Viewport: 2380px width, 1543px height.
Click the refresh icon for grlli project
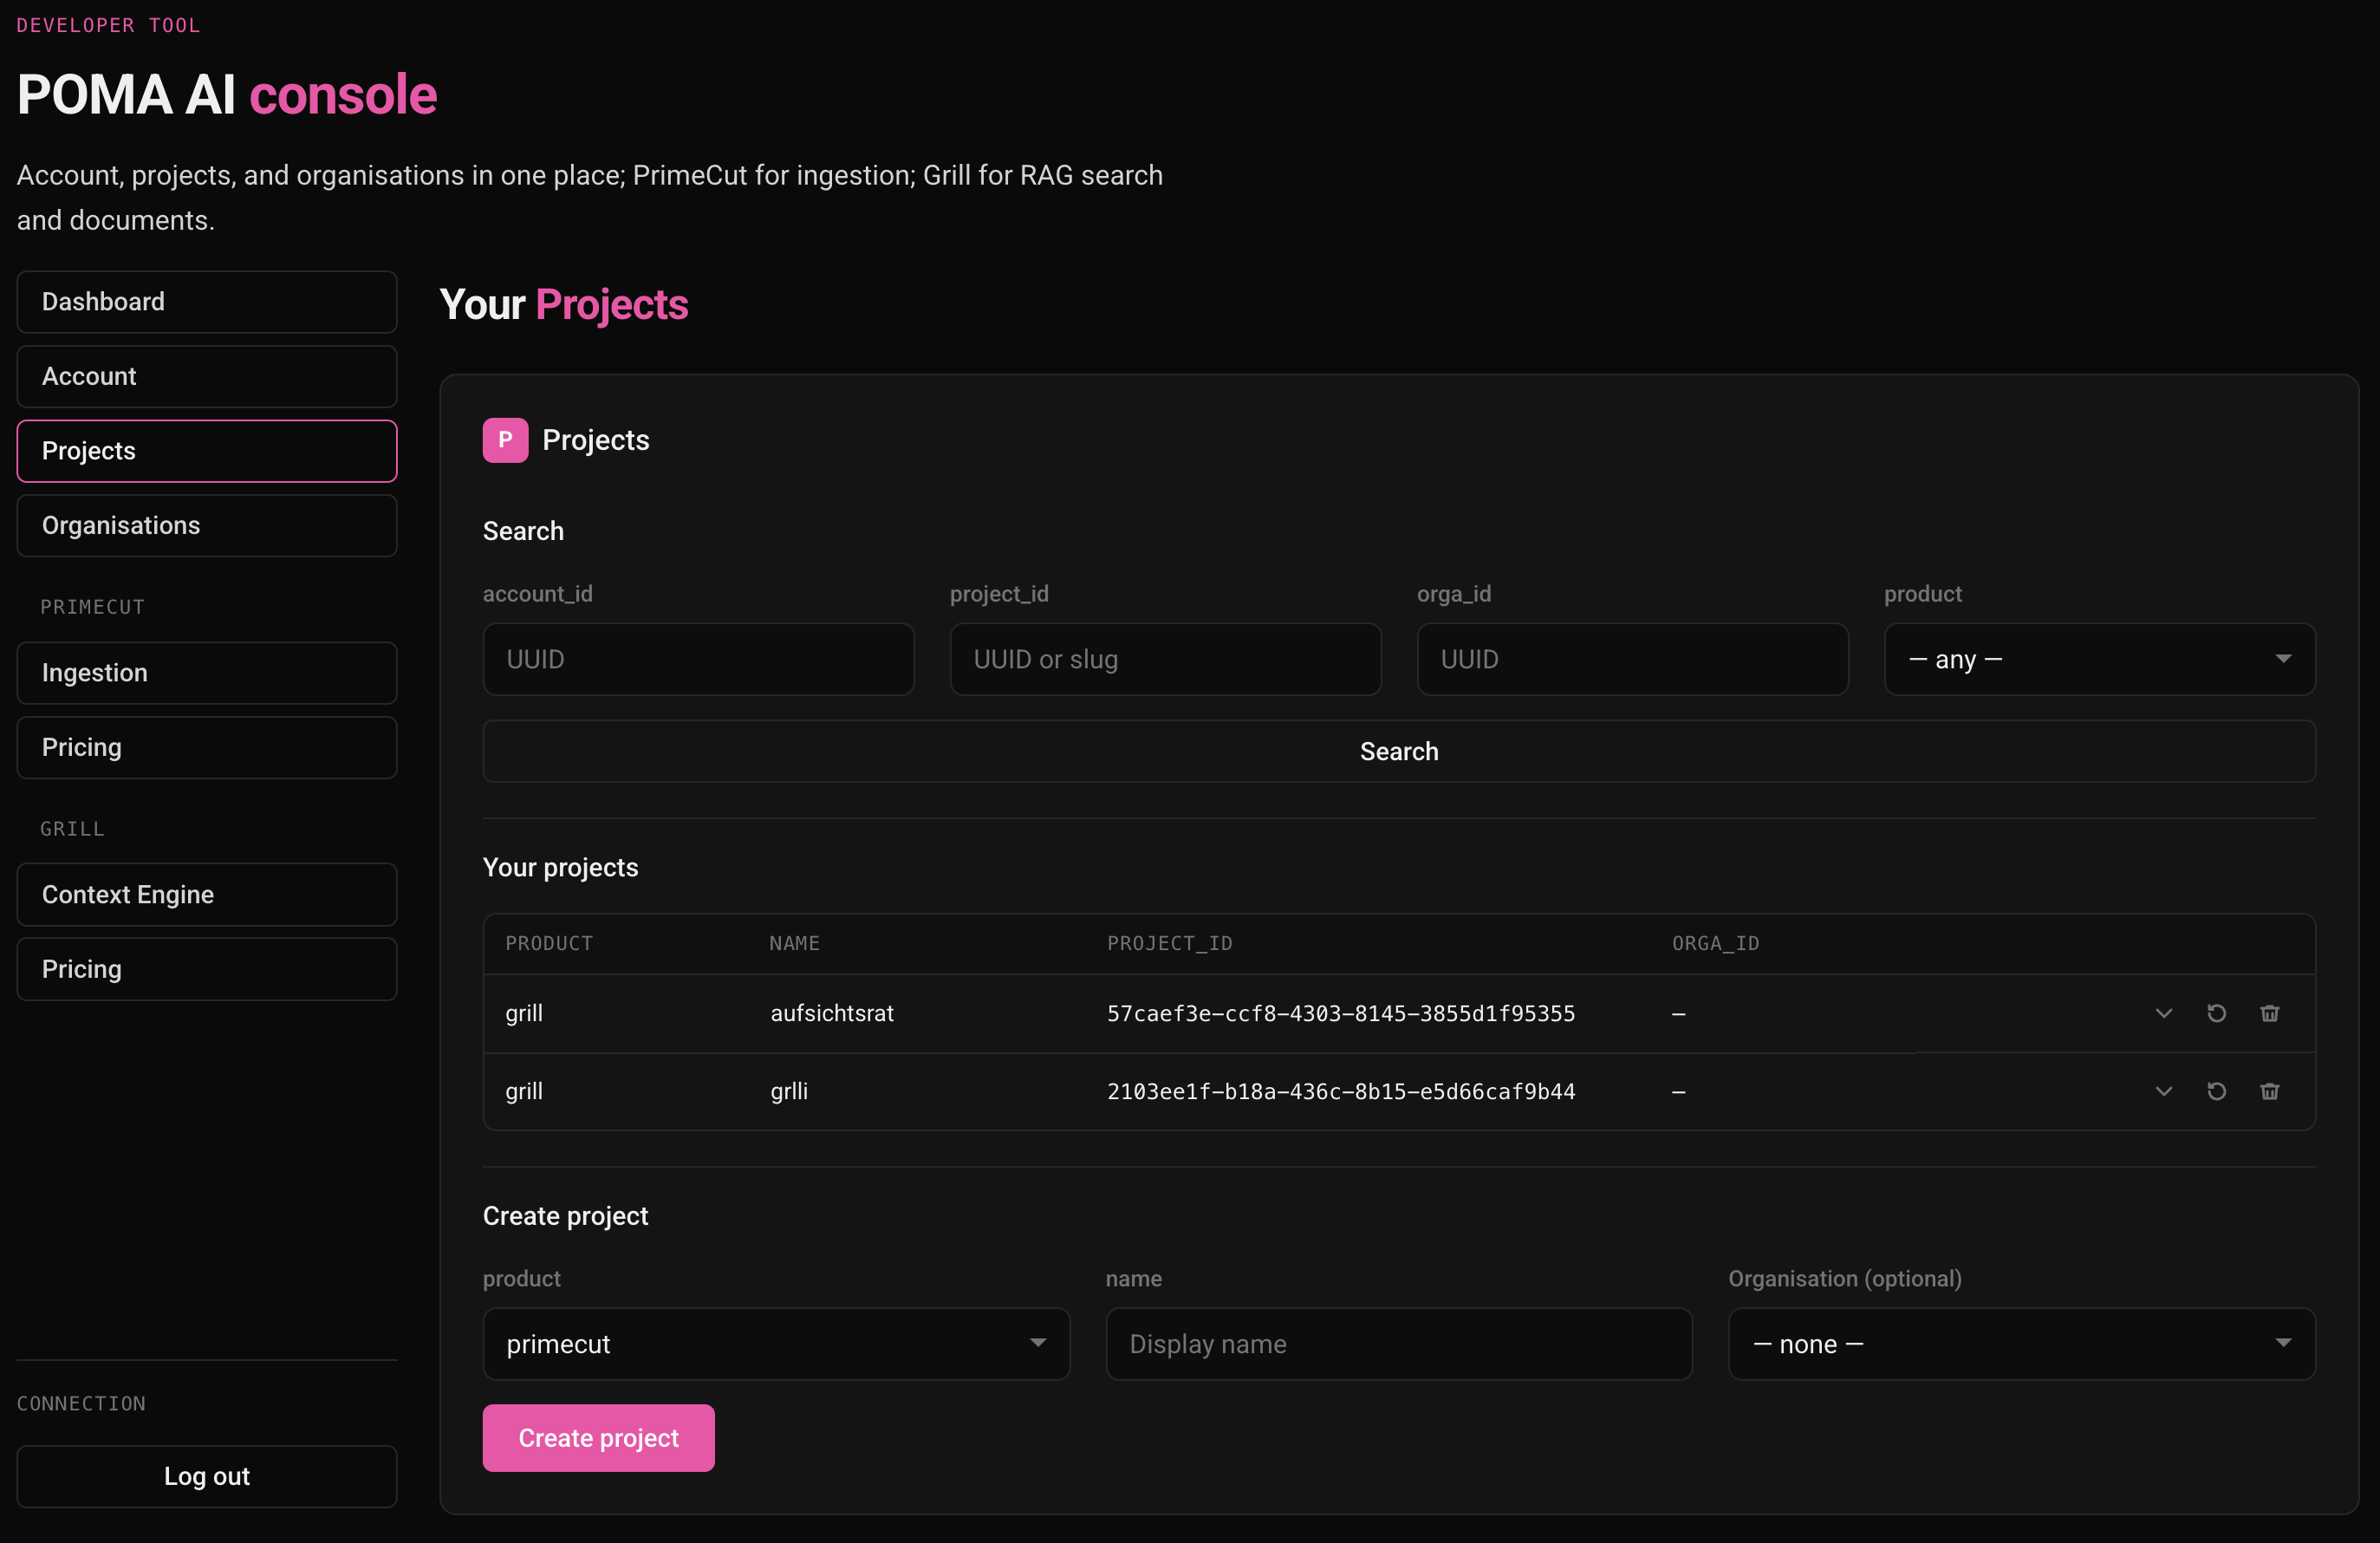2216,1091
